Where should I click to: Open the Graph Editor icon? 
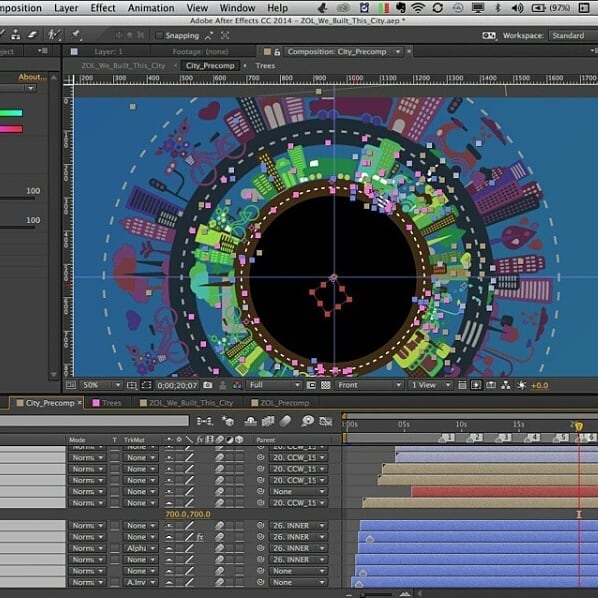click(325, 421)
